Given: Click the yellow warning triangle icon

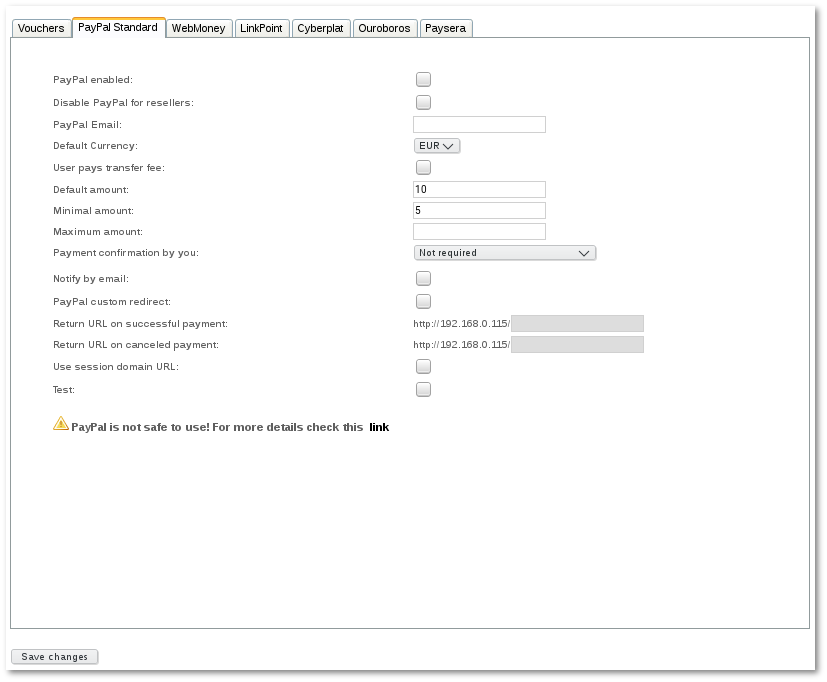Looking at the screenshot, I should 61,423.
